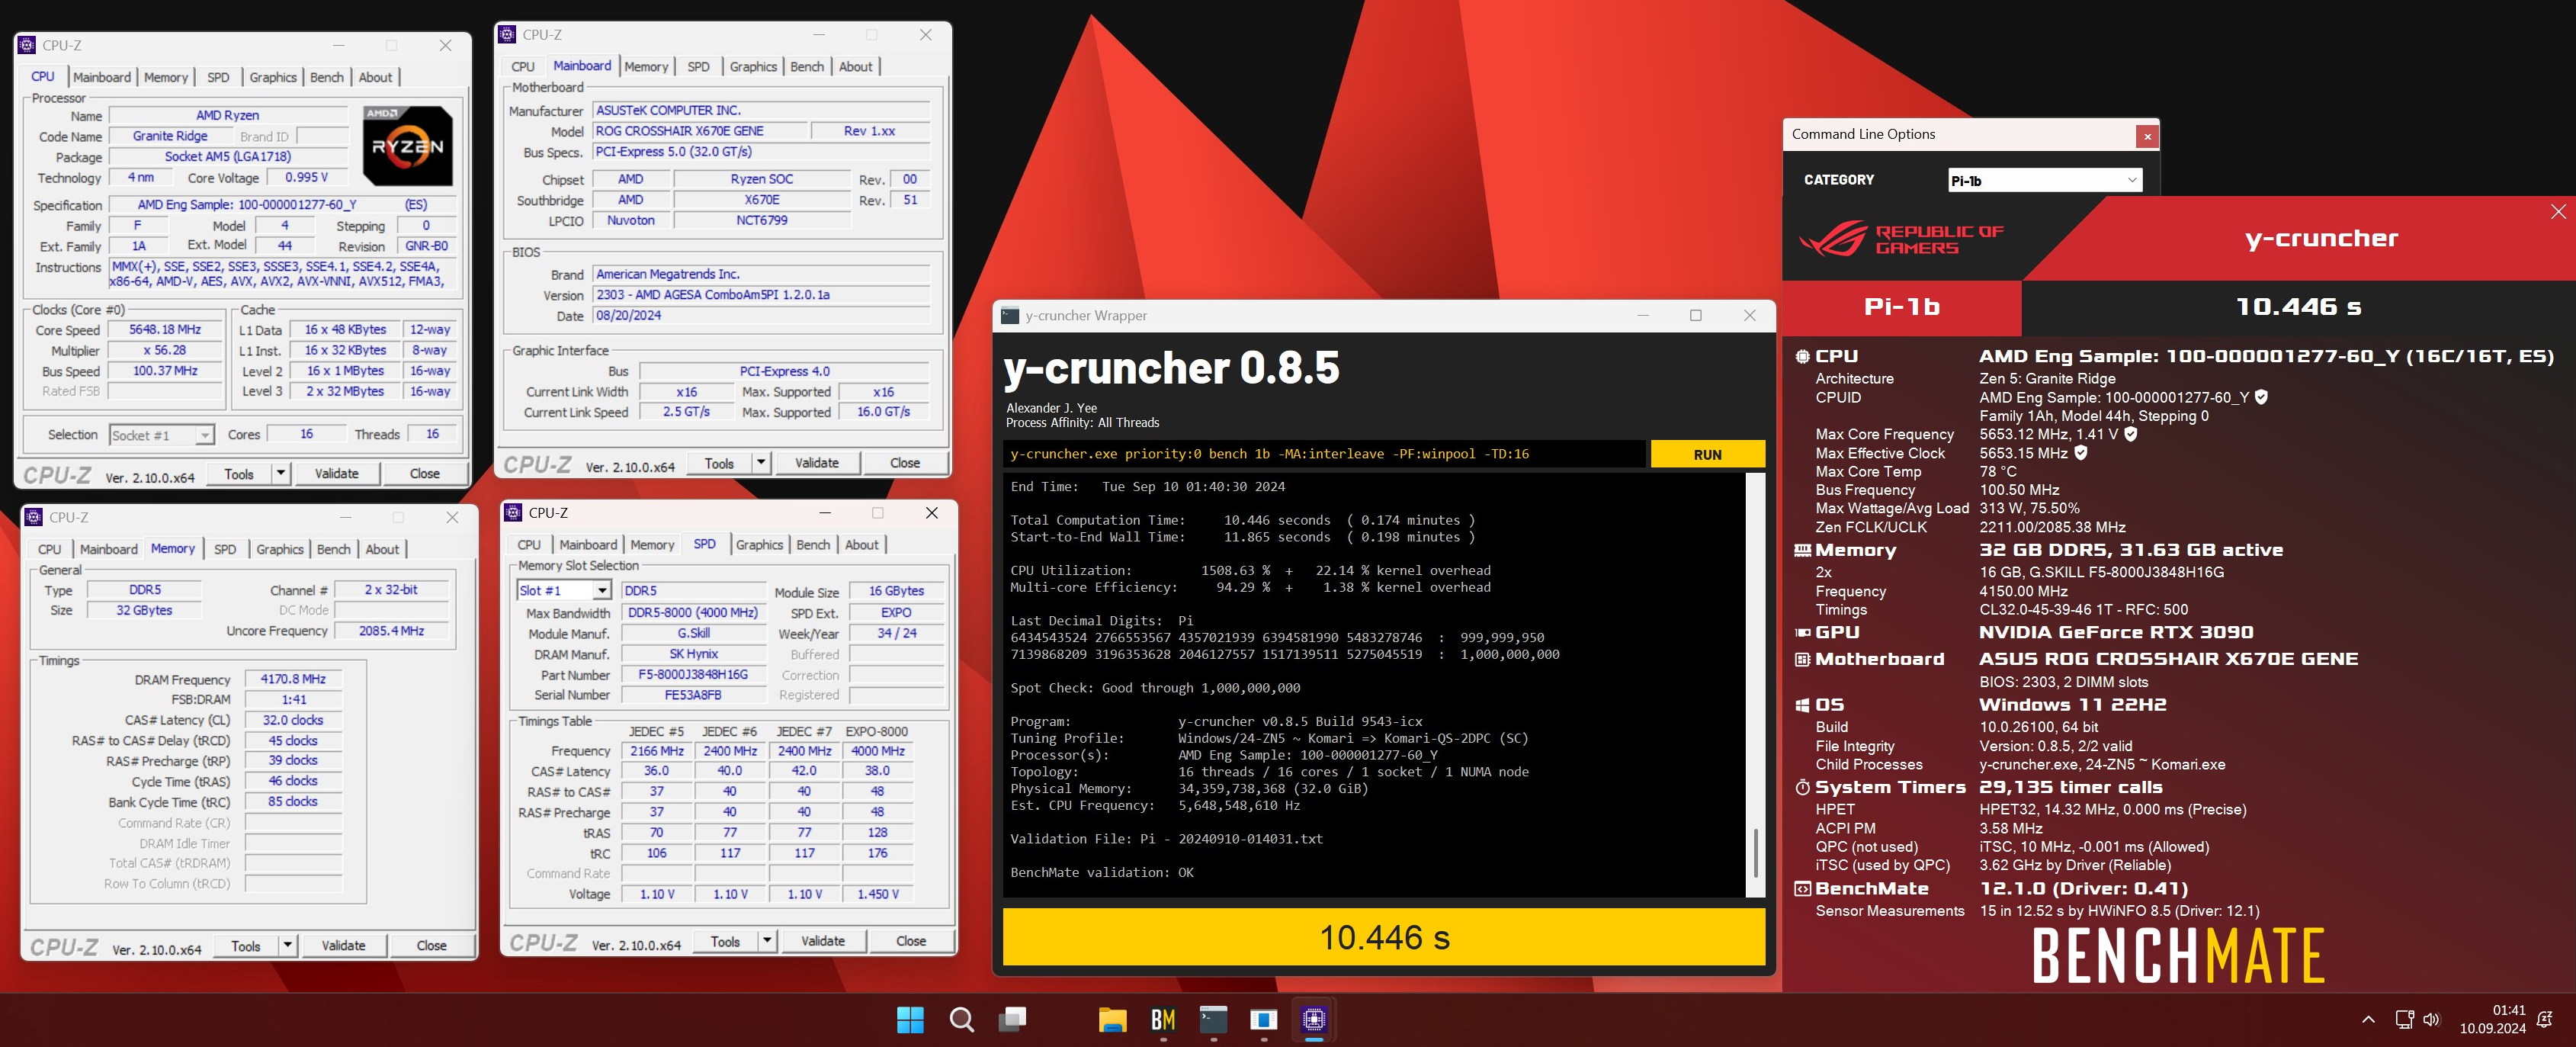Open the terminal window taskbar icon

tap(1213, 1019)
